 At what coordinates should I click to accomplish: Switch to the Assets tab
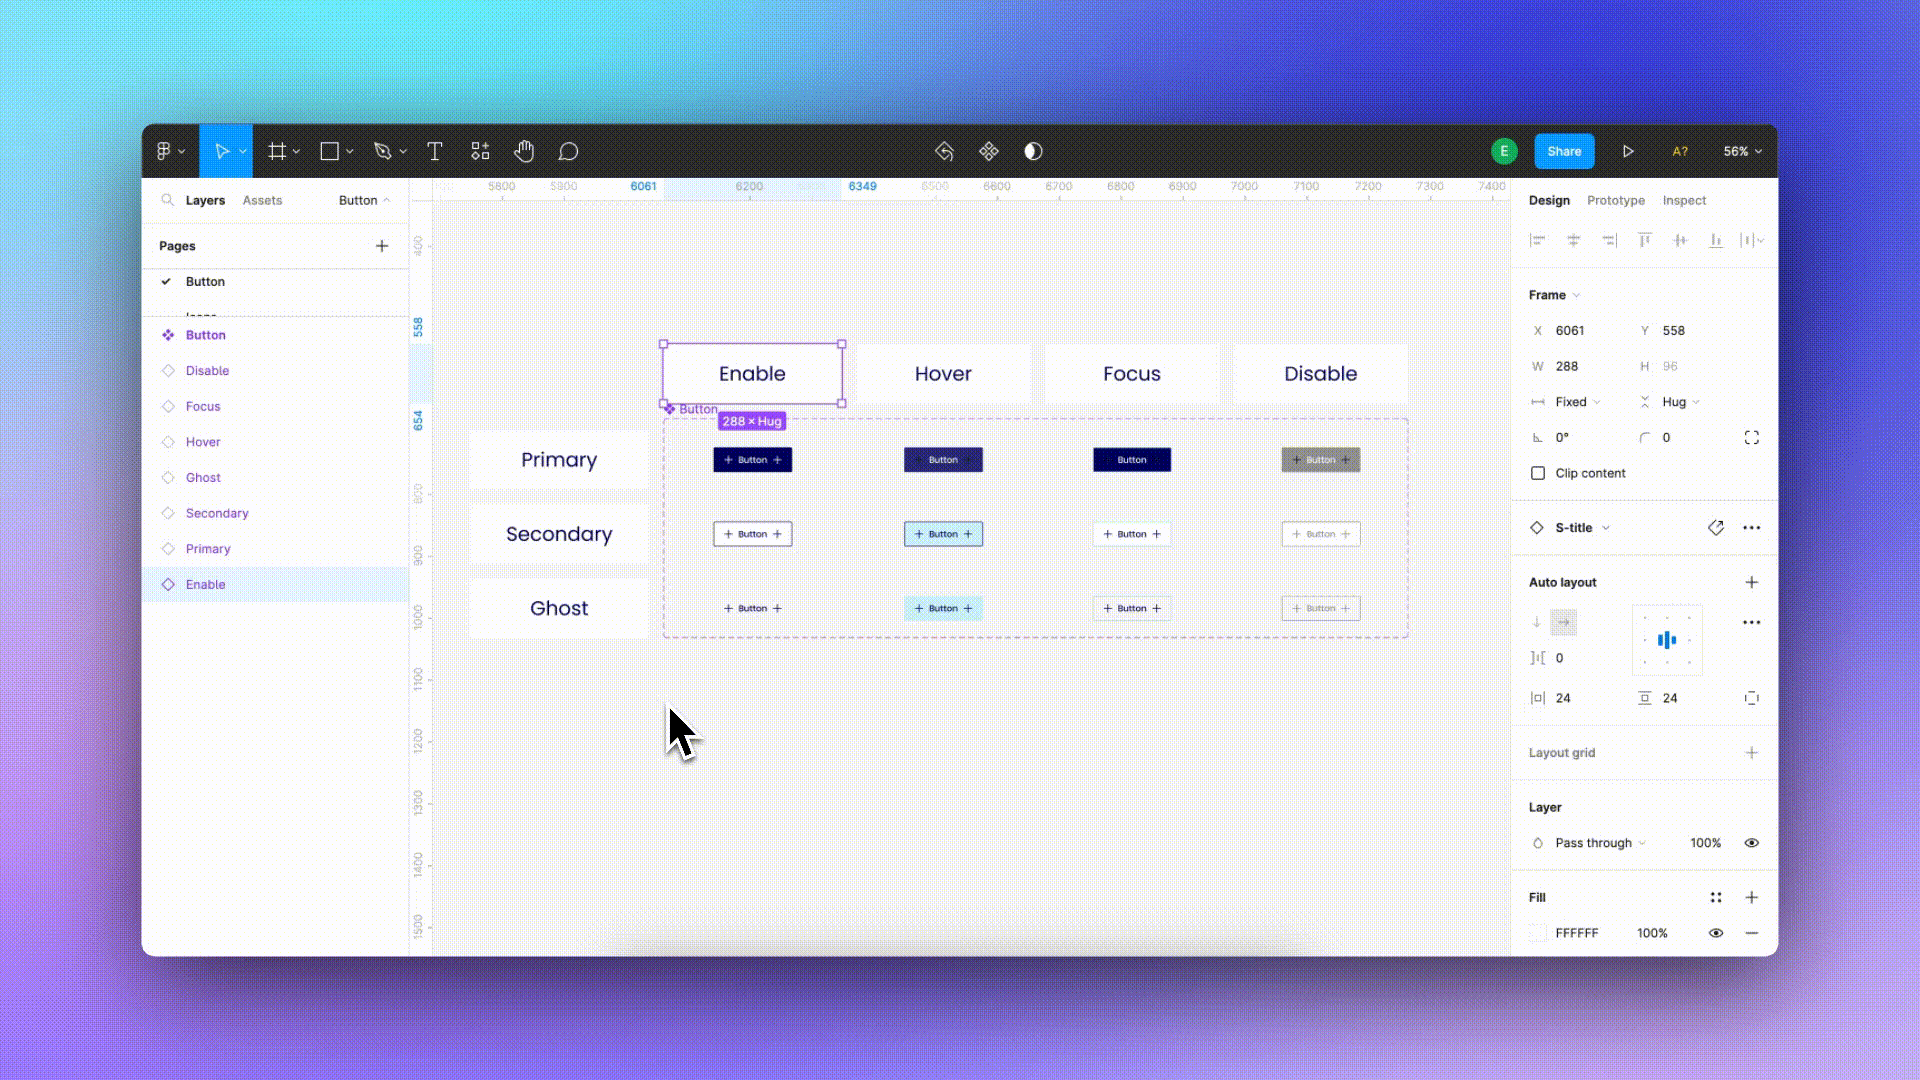click(x=262, y=200)
